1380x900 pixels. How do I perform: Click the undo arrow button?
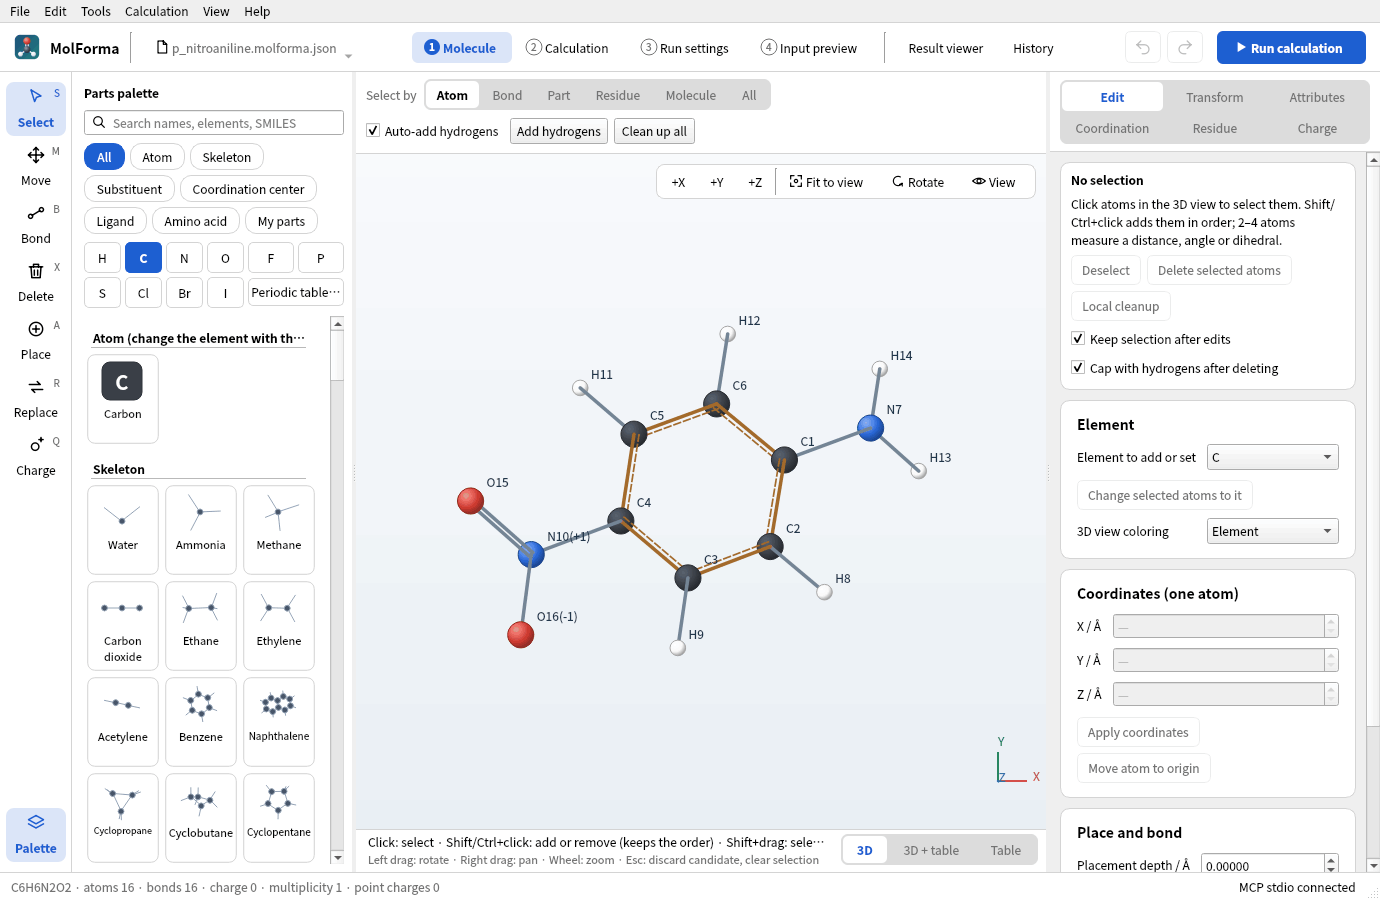1143,48
